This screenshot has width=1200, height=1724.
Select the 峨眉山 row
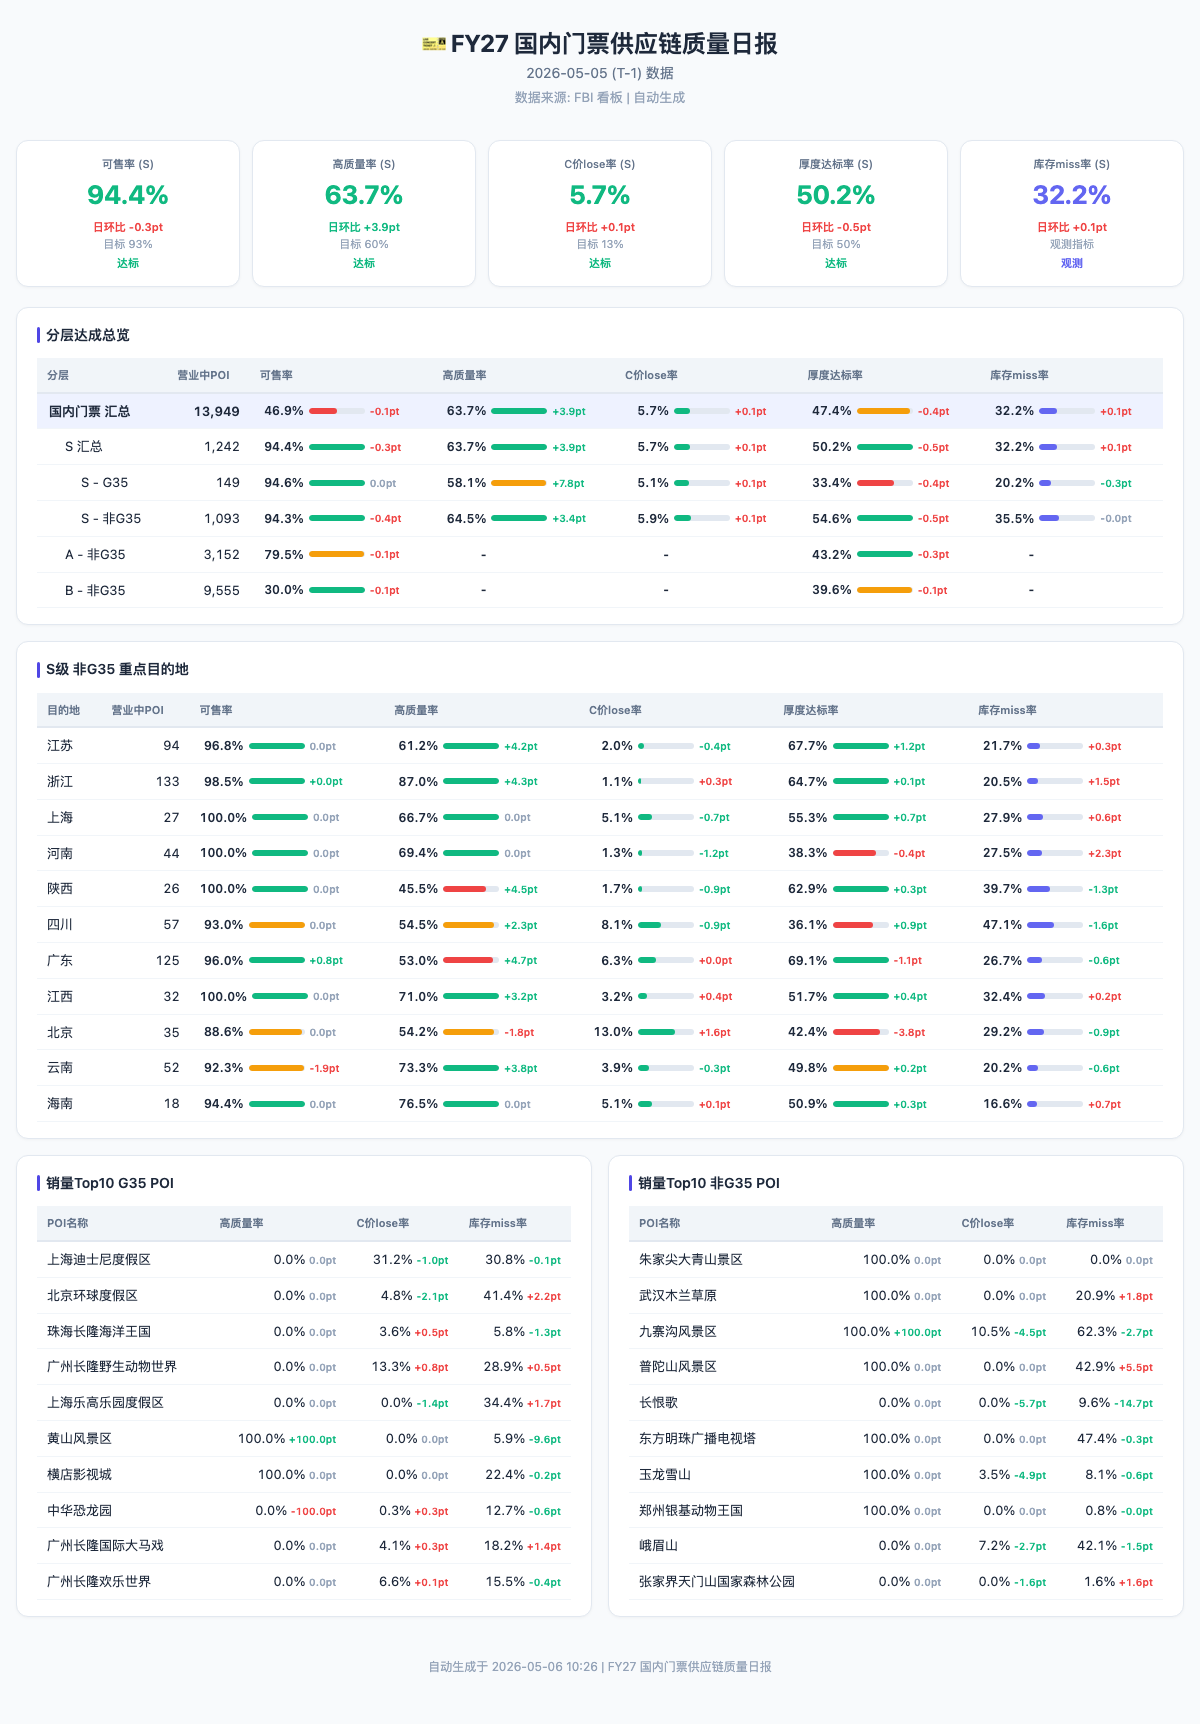click(896, 1546)
